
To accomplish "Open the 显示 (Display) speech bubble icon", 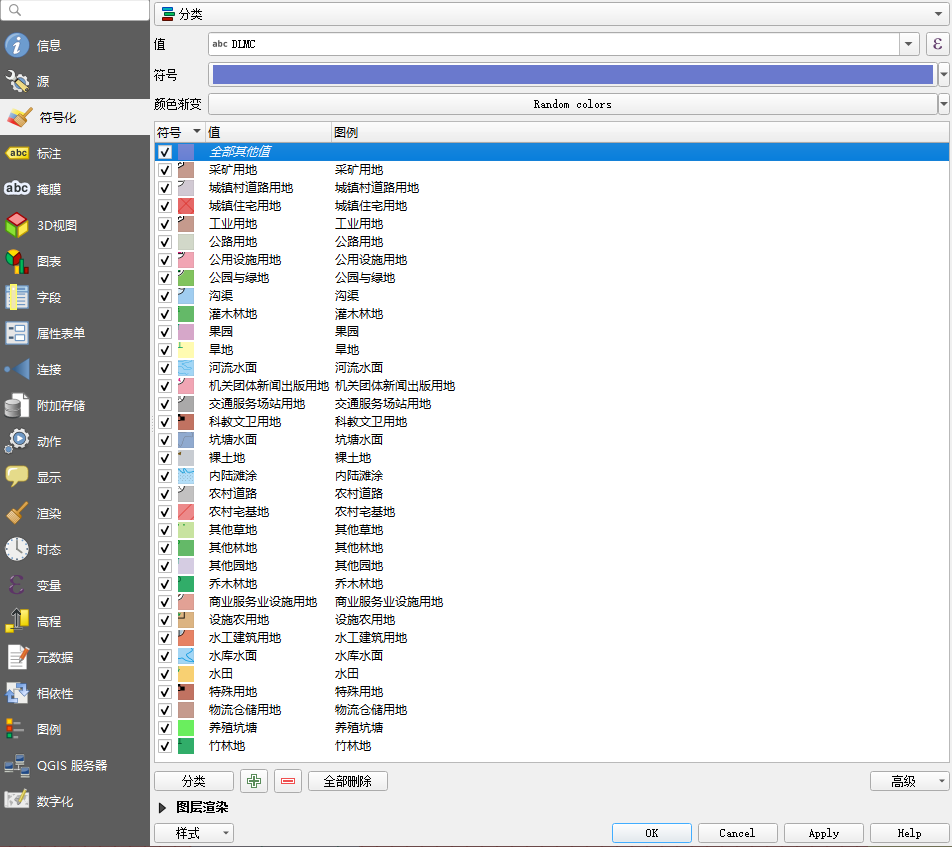I will pyautogui.click(x=17, y=477).
